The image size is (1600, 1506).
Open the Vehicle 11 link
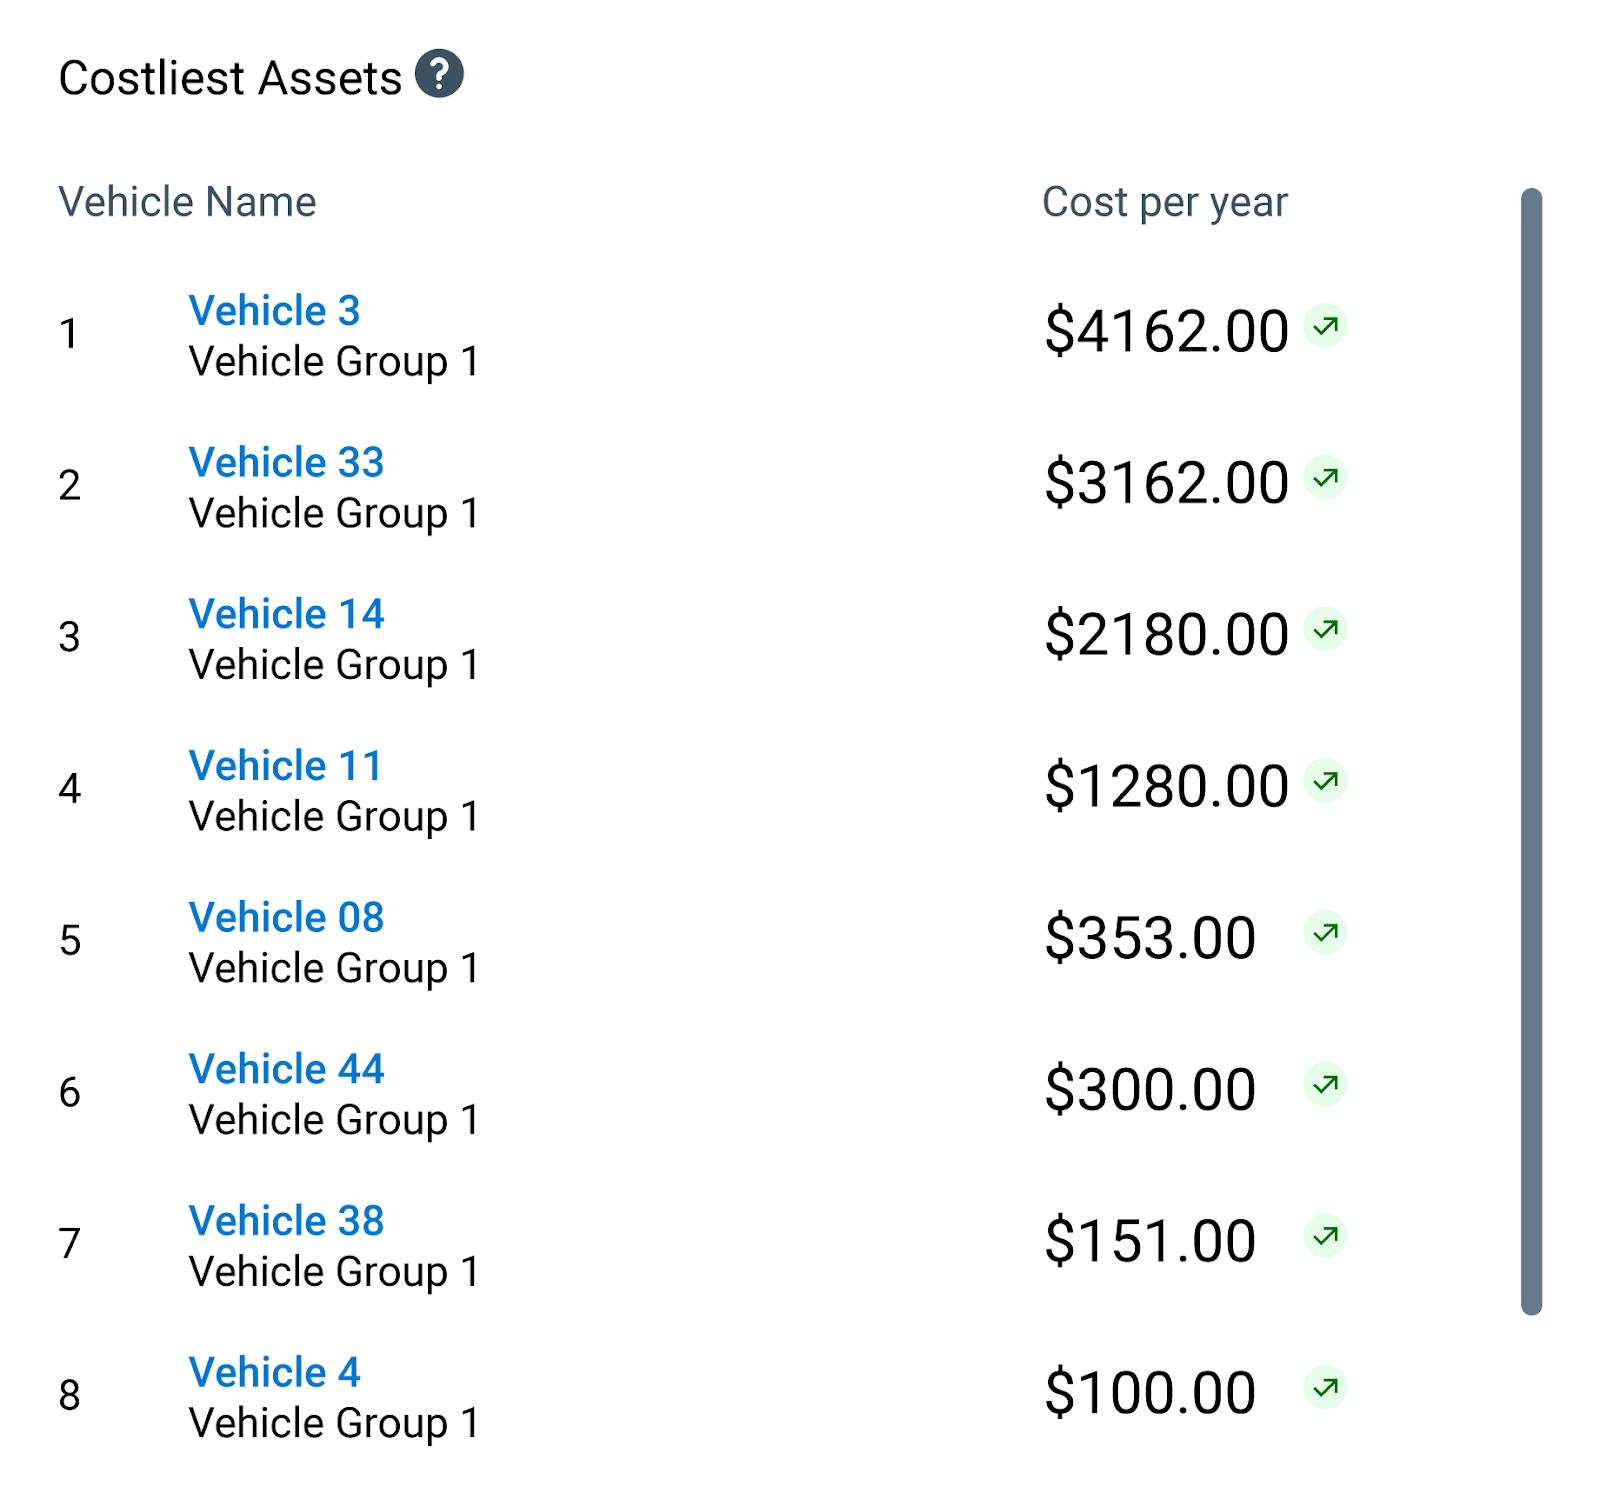click(x=285, y=765)
